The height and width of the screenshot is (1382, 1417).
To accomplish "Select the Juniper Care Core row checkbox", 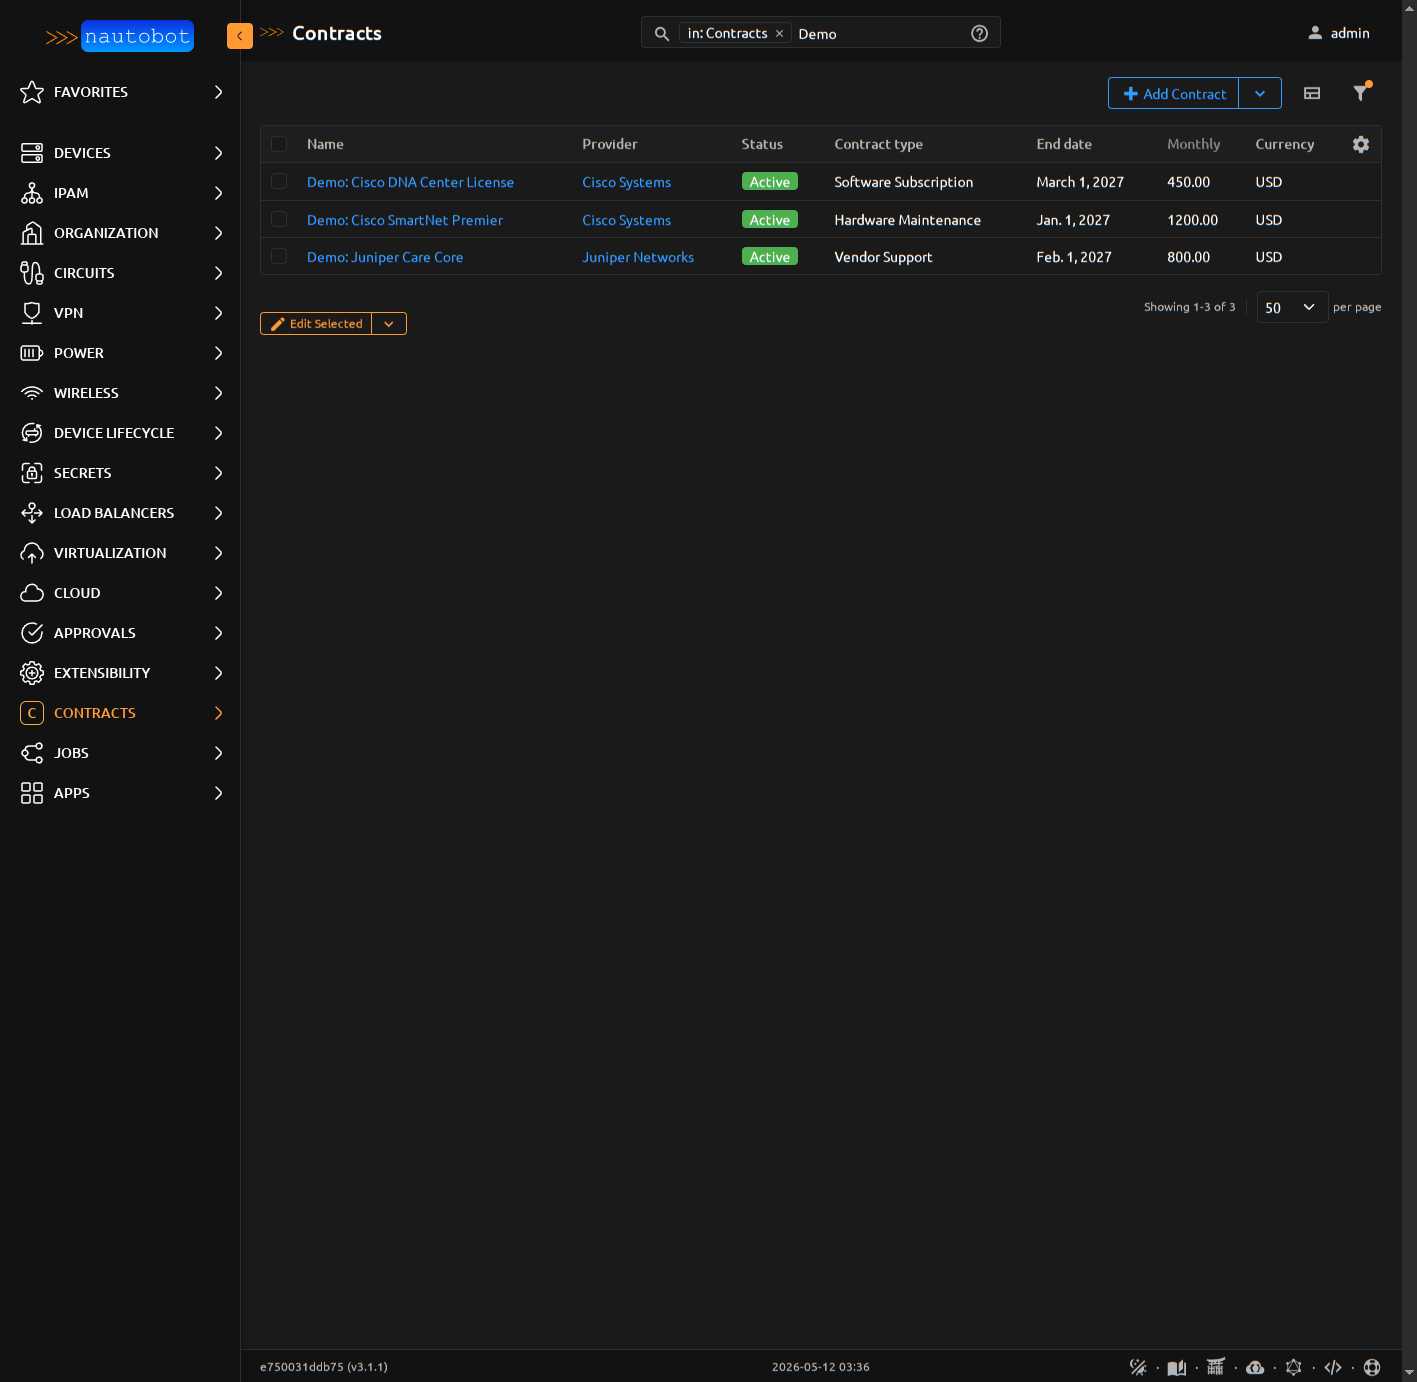I will tap(279, 257).
